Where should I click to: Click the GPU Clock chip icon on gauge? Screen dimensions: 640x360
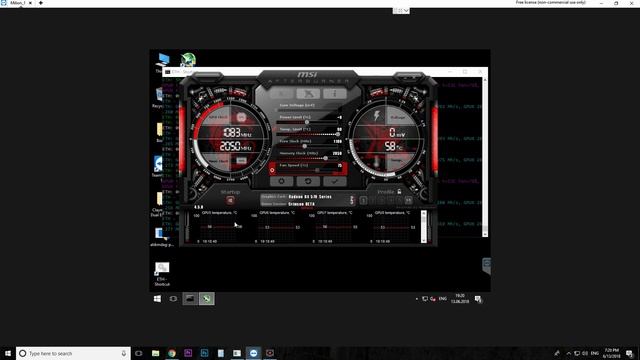click(x=241, y=118)
